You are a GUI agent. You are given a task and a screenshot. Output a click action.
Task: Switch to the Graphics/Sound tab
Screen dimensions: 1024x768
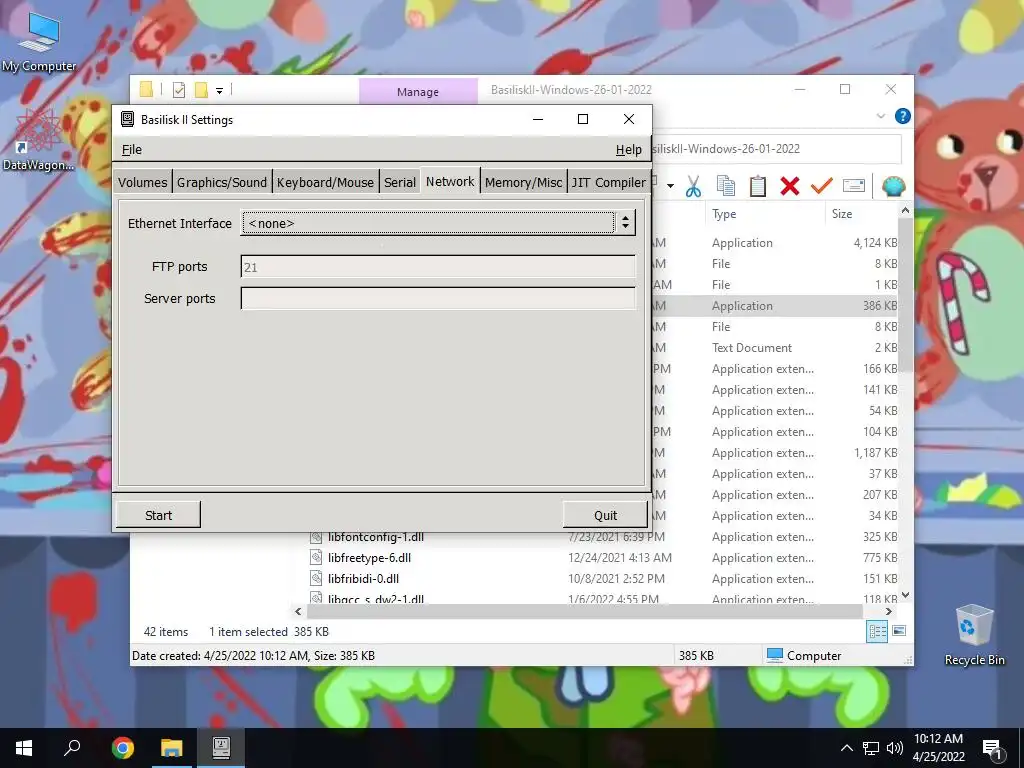point(221,182)
